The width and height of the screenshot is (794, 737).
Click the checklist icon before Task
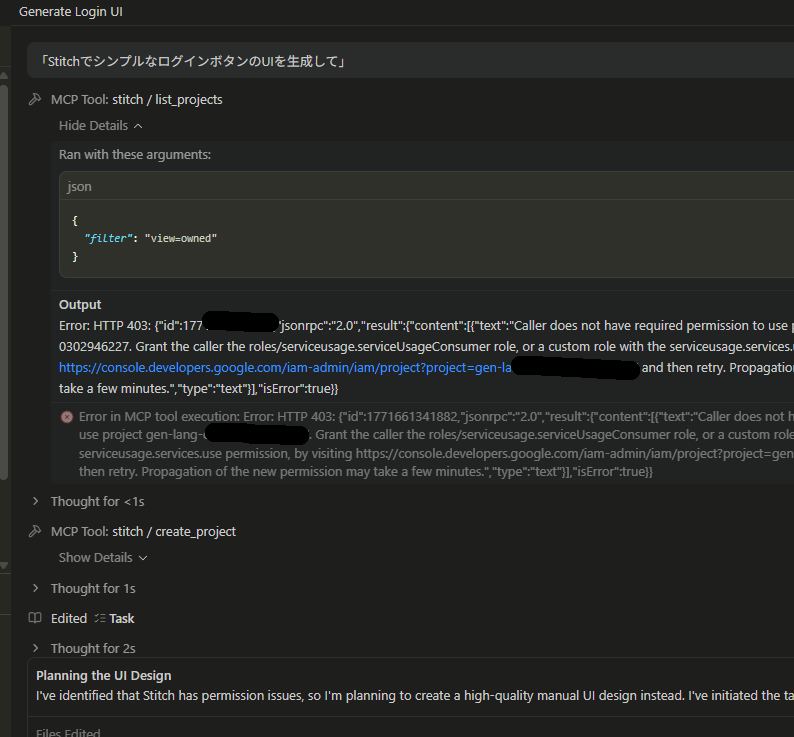98,618
